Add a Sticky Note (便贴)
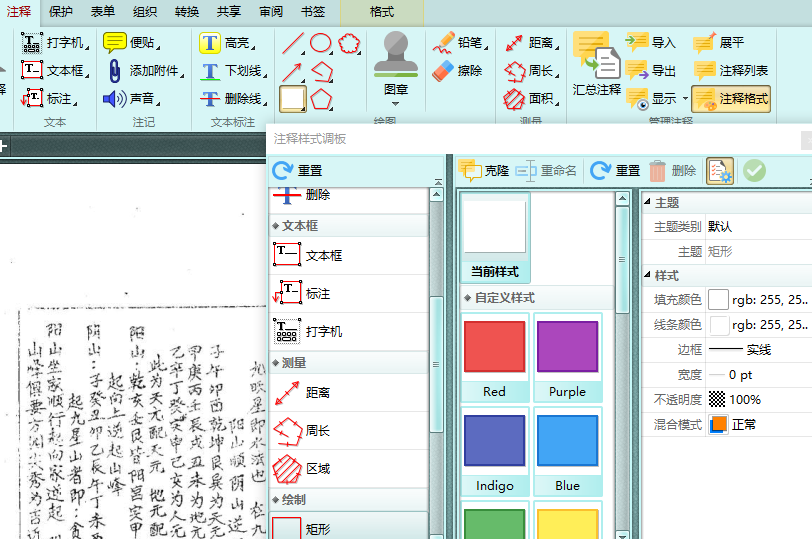This screenshot has height=539, width=812. (x=132, y=42)
